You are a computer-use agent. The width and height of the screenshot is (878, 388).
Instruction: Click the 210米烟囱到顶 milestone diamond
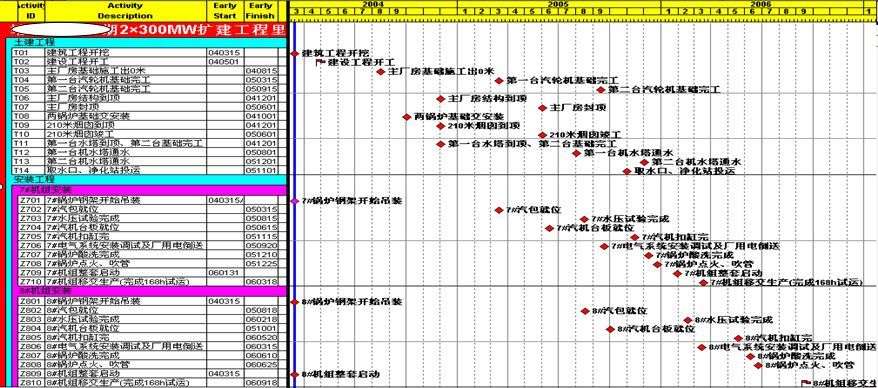coord(441,126)
